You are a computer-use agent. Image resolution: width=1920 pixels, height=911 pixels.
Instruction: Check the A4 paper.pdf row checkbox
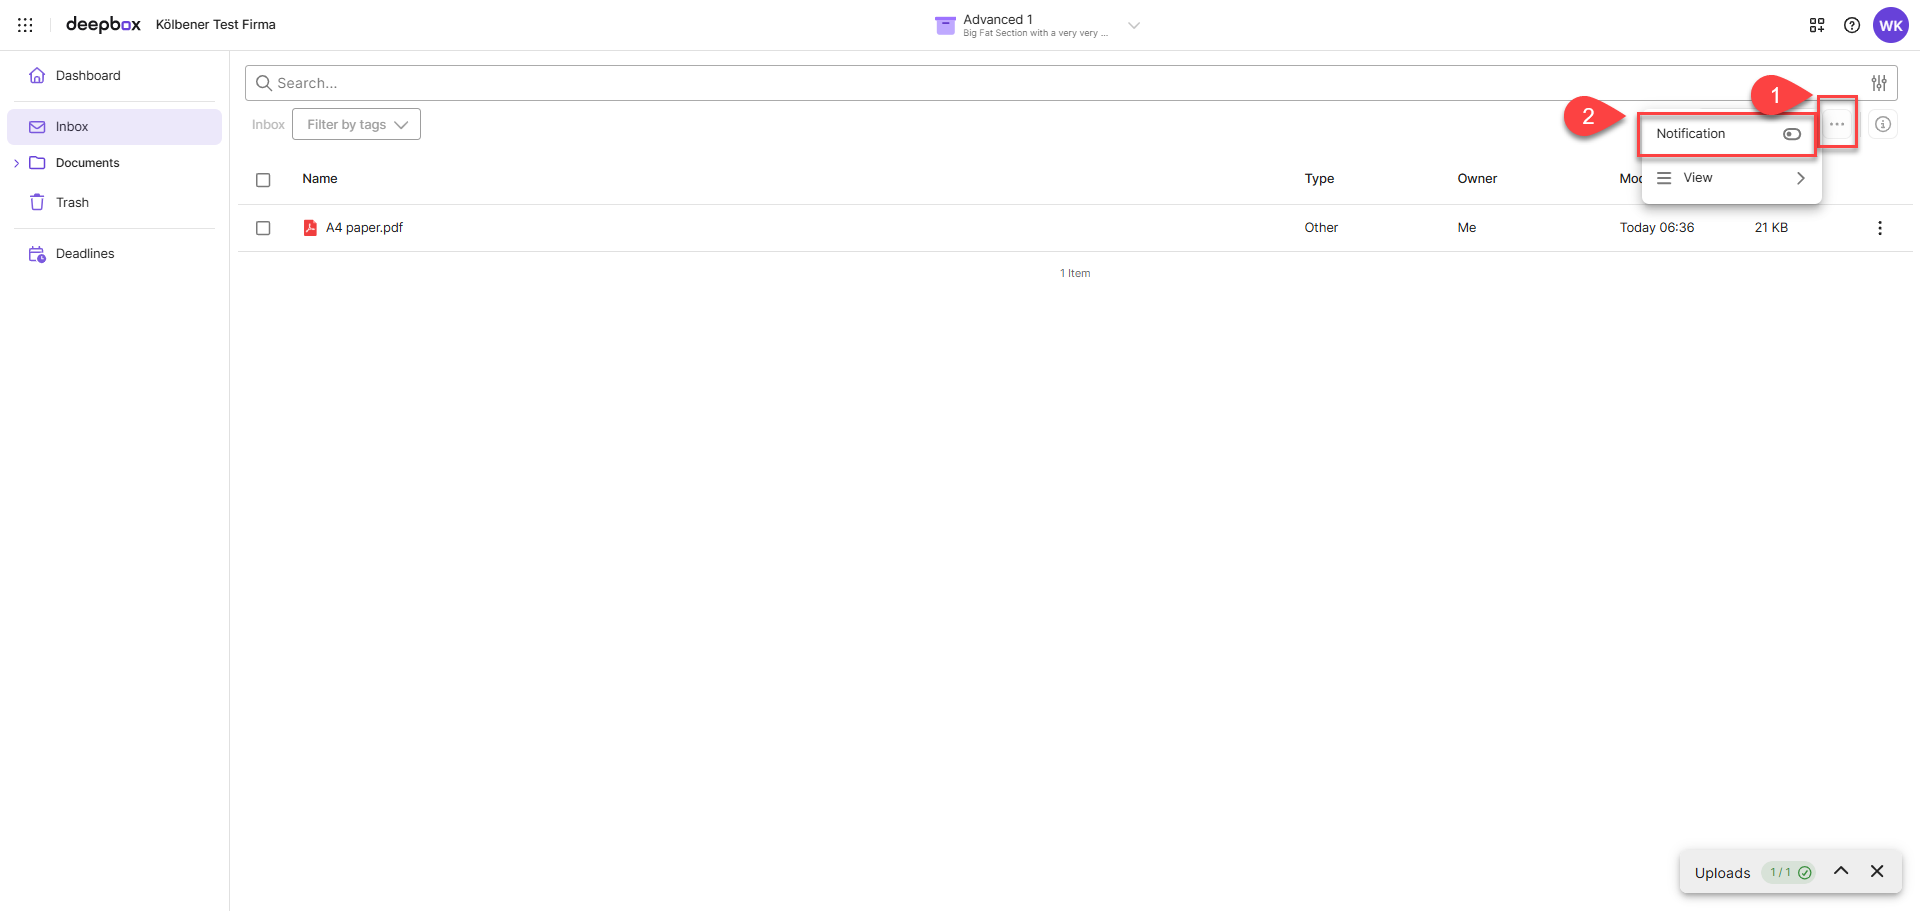pyautogui.click(x=263, y=228)
